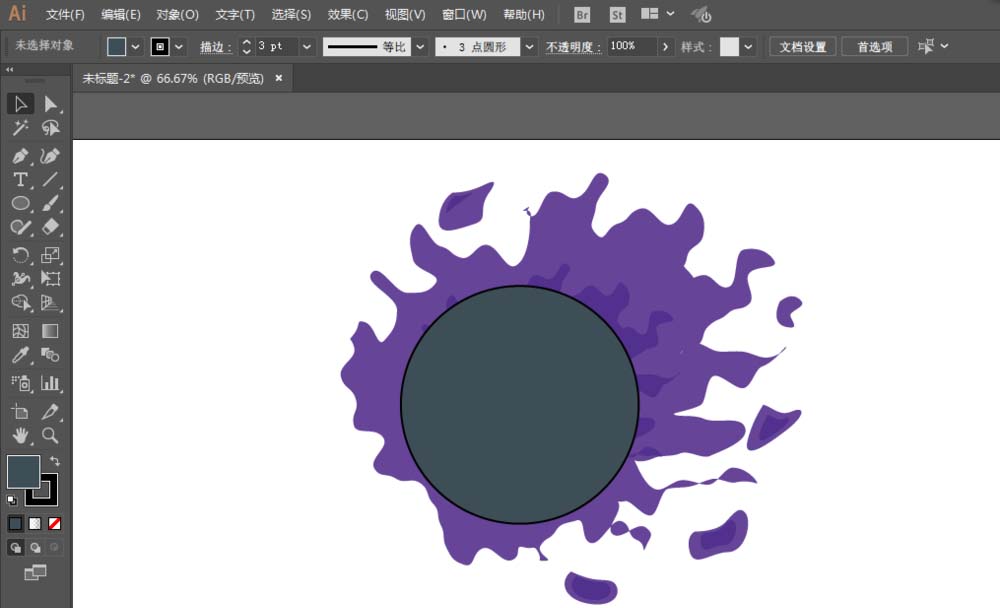This screenshot has height=608, width=1000.
Task: Choose the Ellipse tool
Action: point(20,203)
